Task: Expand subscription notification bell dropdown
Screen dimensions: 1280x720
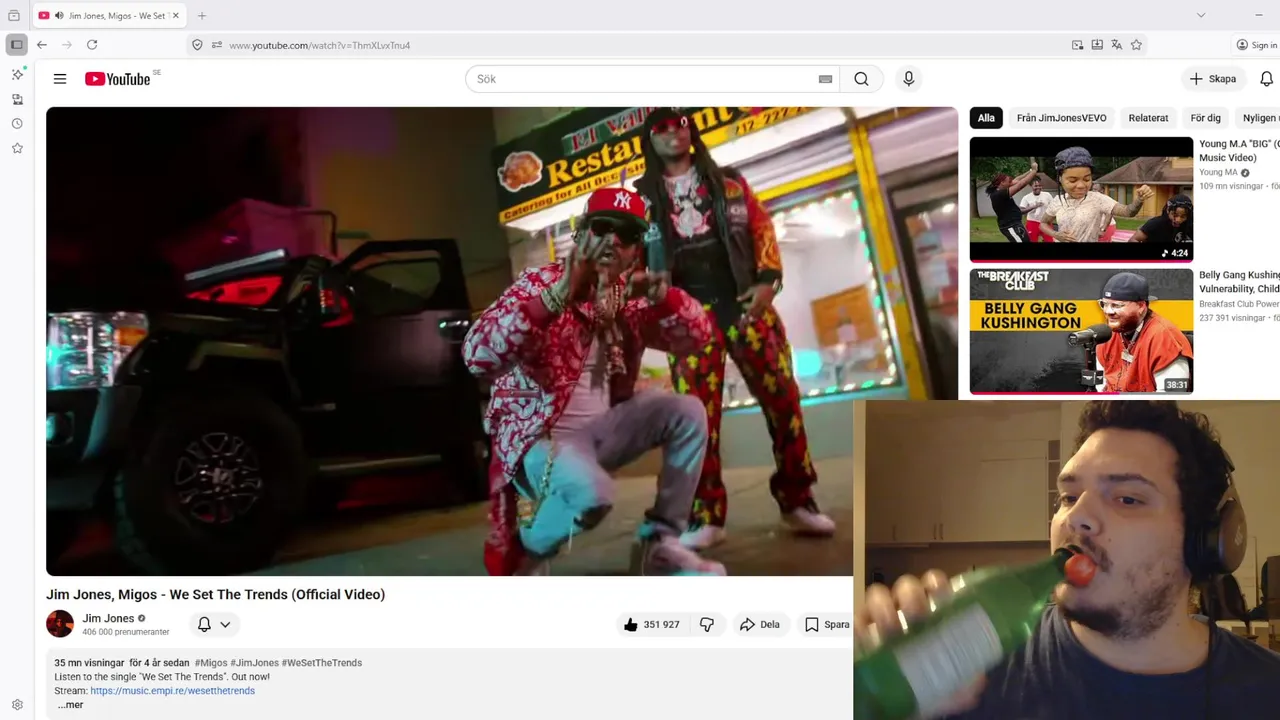Action: (x=214, y=624)
